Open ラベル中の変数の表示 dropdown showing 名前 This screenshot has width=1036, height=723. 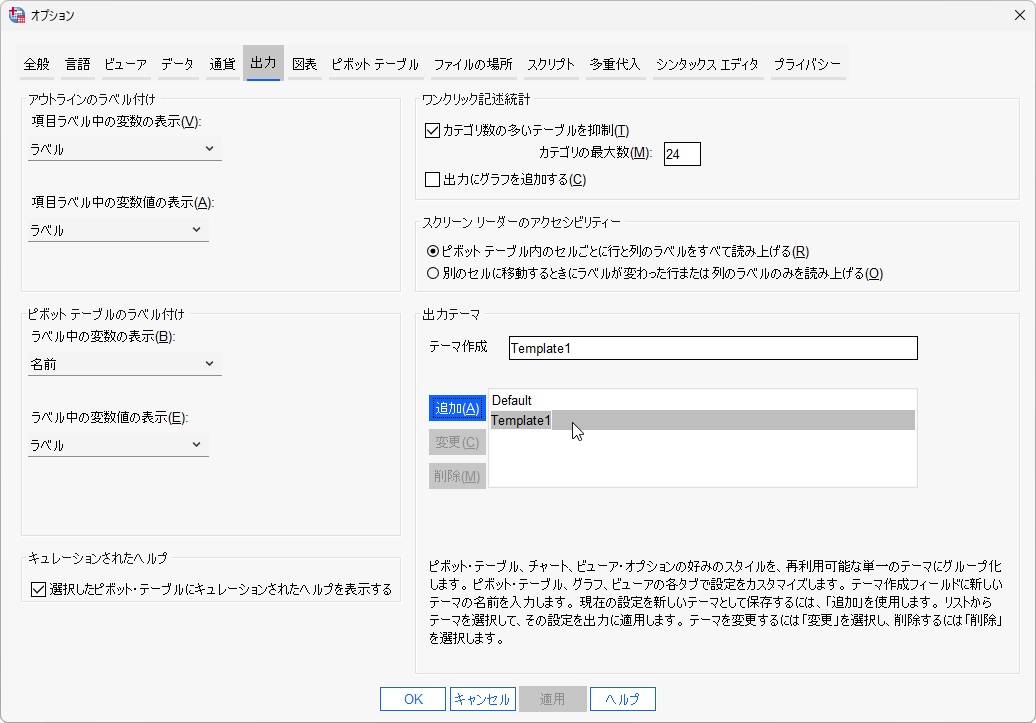click(x=124, y=364)
